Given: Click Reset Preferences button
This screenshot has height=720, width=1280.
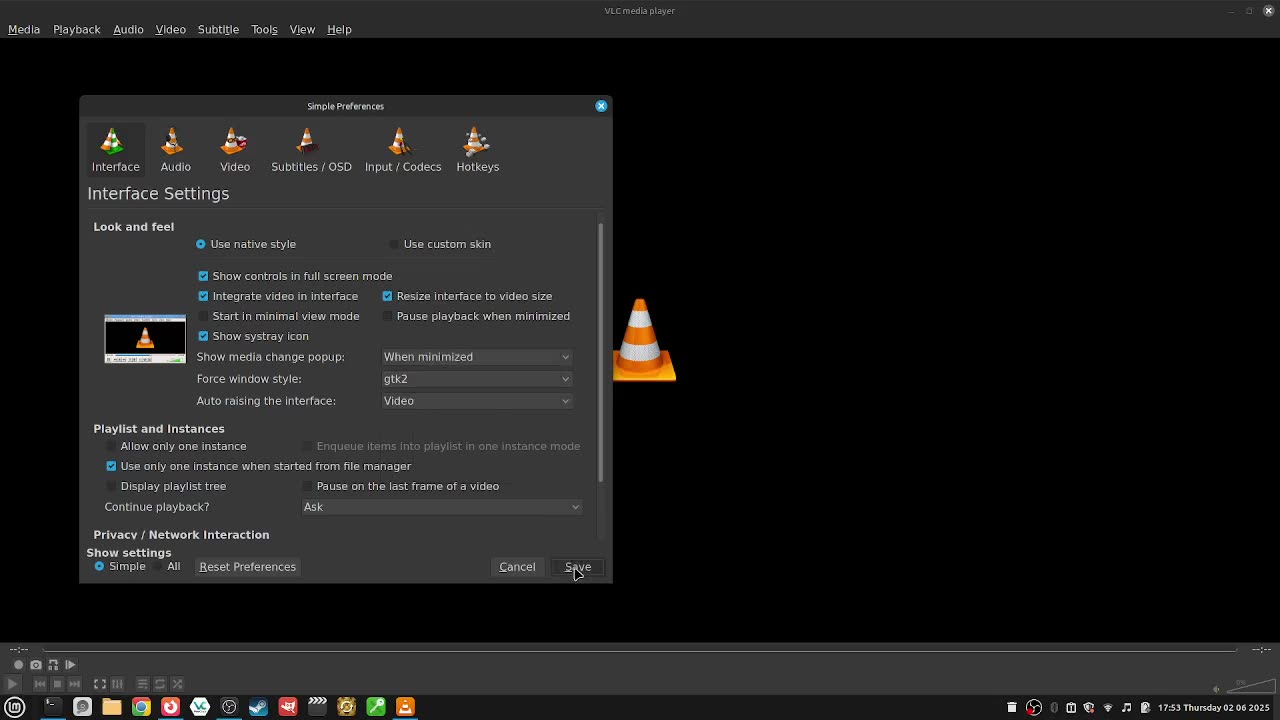Looking at the screenshot, I should point(248,567).
